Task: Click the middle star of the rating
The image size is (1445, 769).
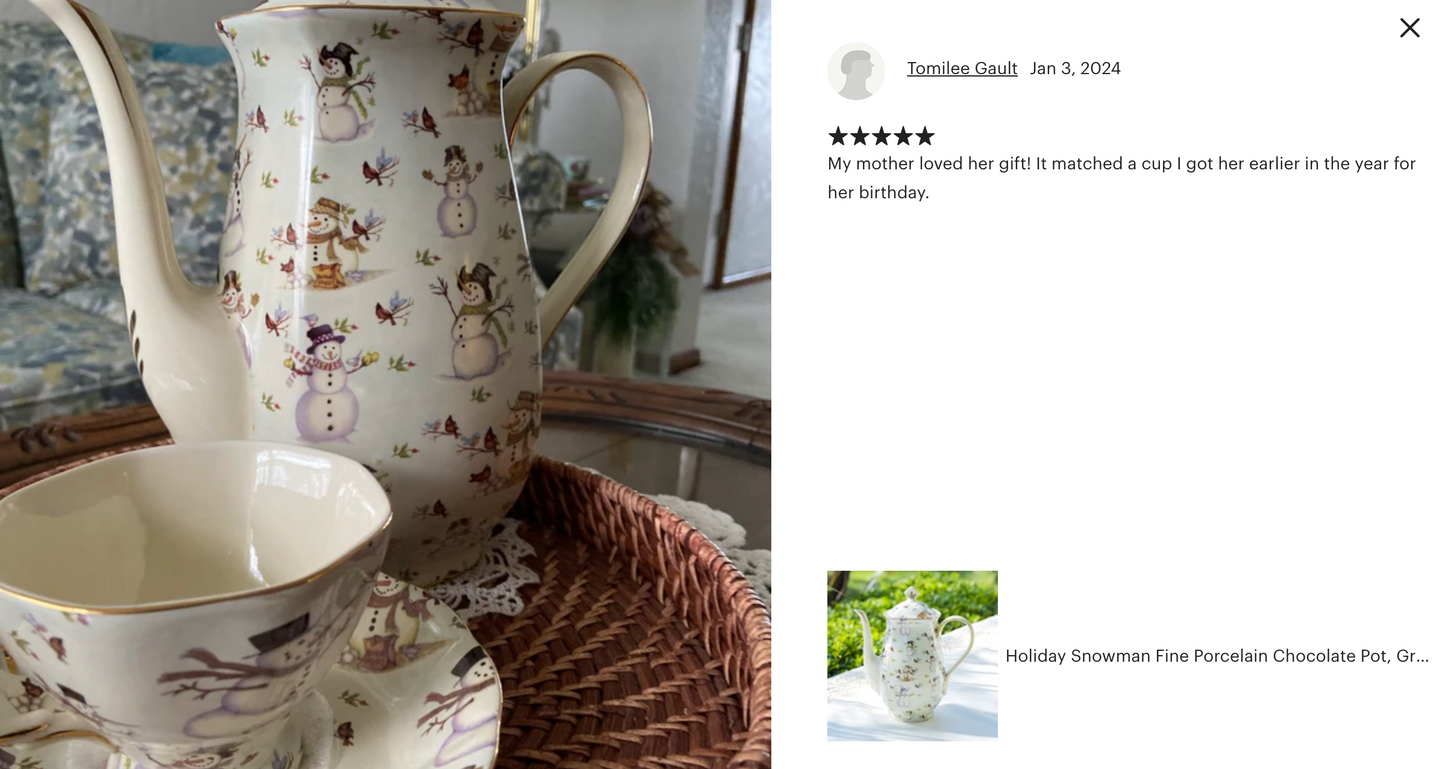Action: coord(881,136)
